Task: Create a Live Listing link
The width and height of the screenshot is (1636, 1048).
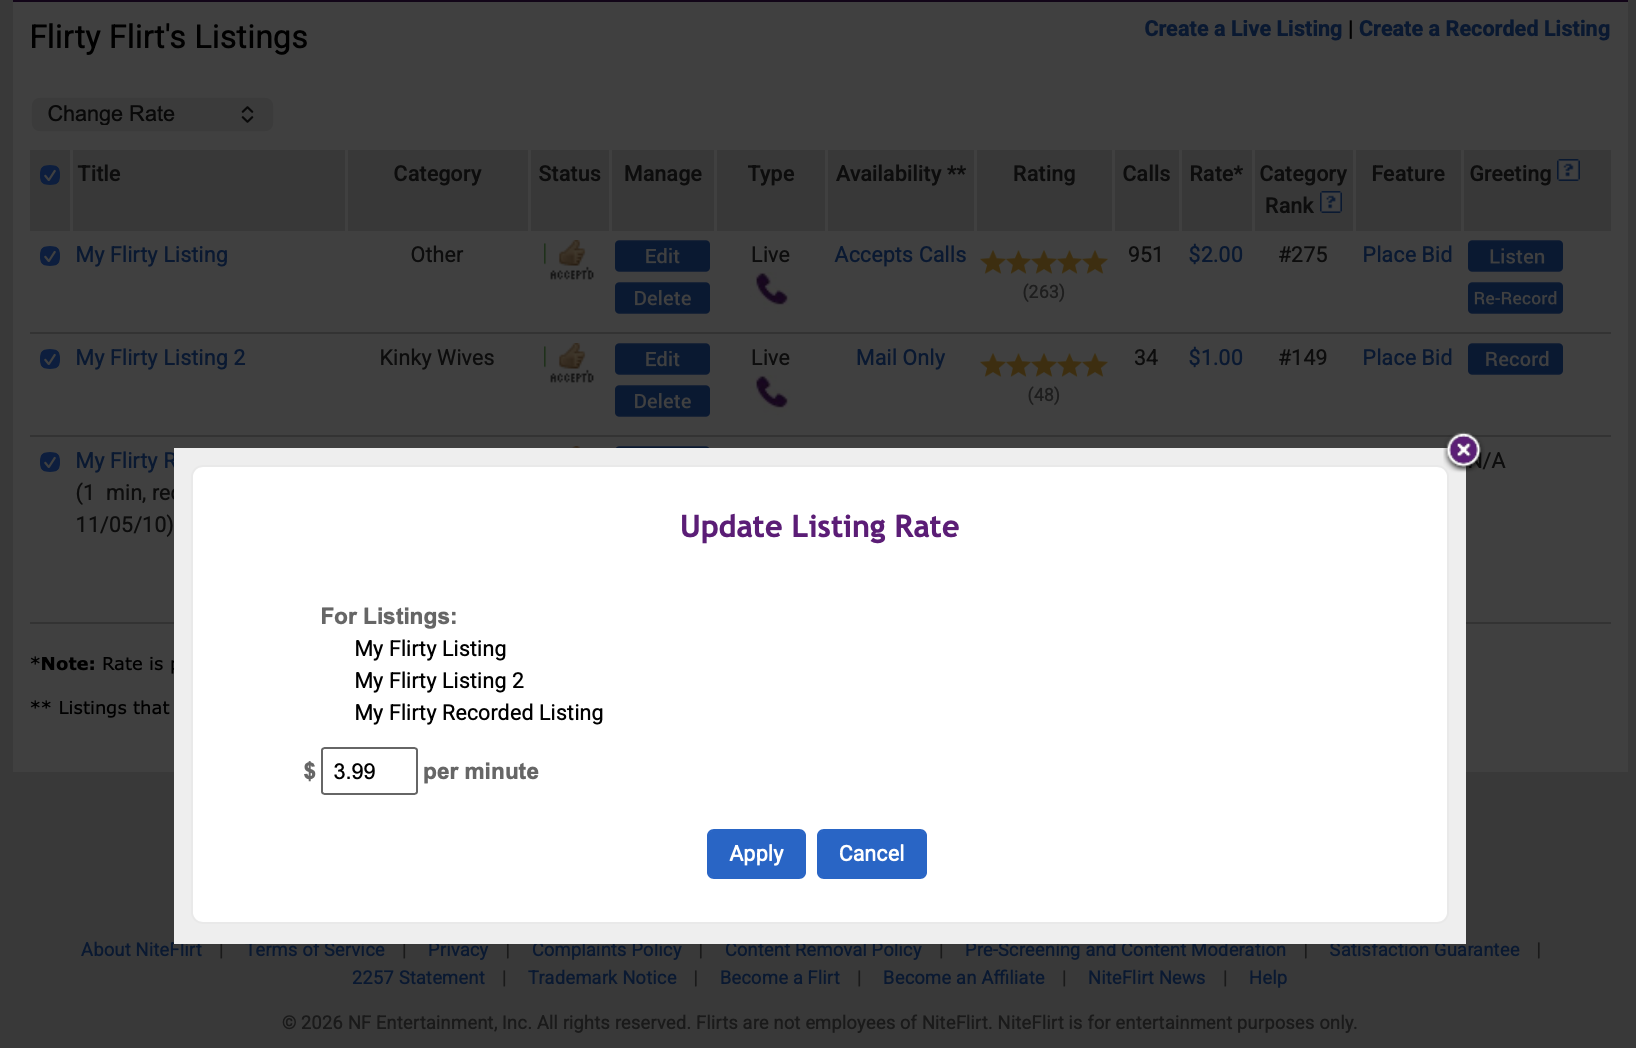Action: pos(1243,29)
